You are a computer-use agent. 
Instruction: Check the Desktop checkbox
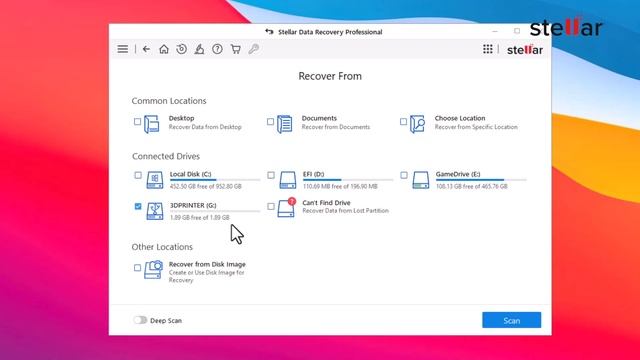coord(137,122)
